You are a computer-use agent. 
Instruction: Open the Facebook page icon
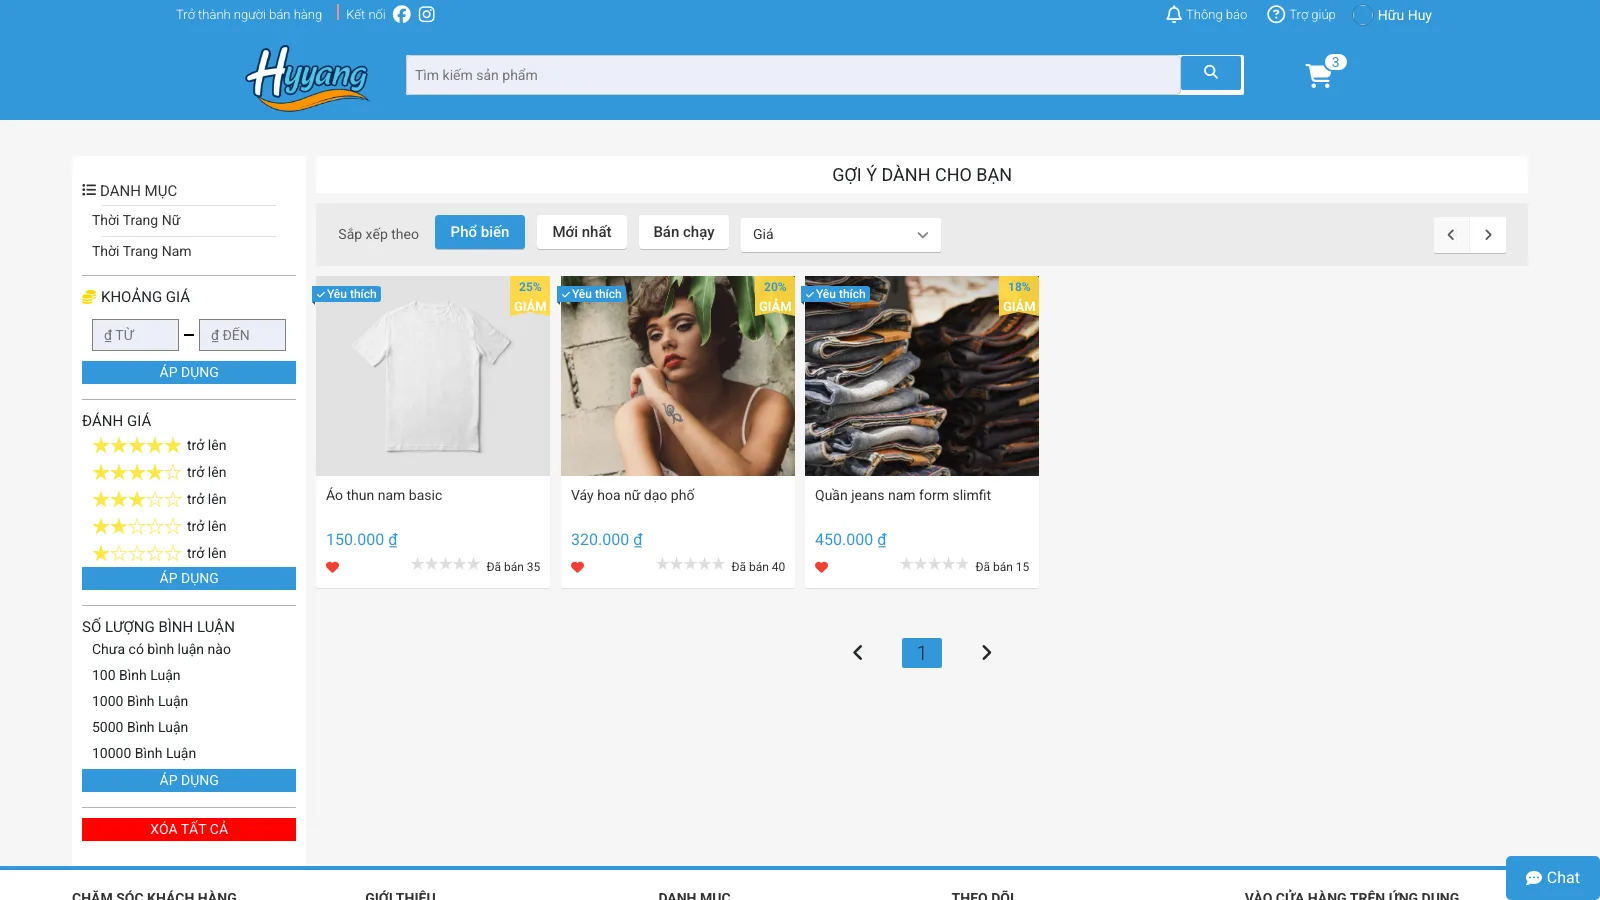[x=402, y=14]
